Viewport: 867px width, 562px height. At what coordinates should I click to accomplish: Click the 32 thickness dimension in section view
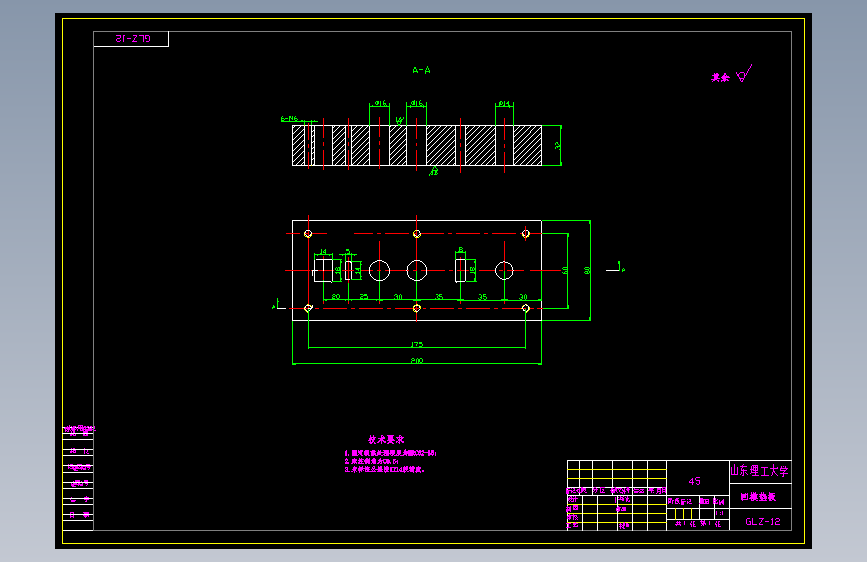coord(557,145)
